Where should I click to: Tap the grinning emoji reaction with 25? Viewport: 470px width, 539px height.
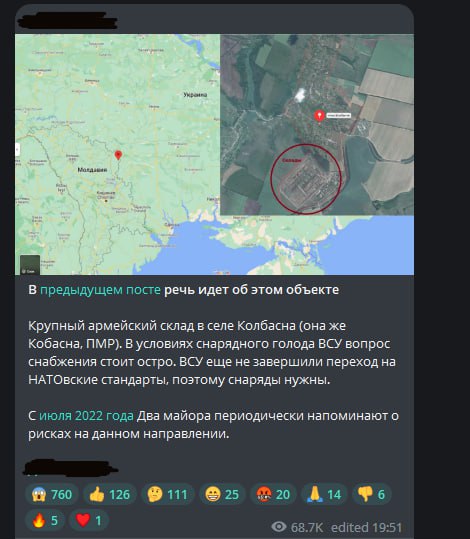(x=222, y=494)
